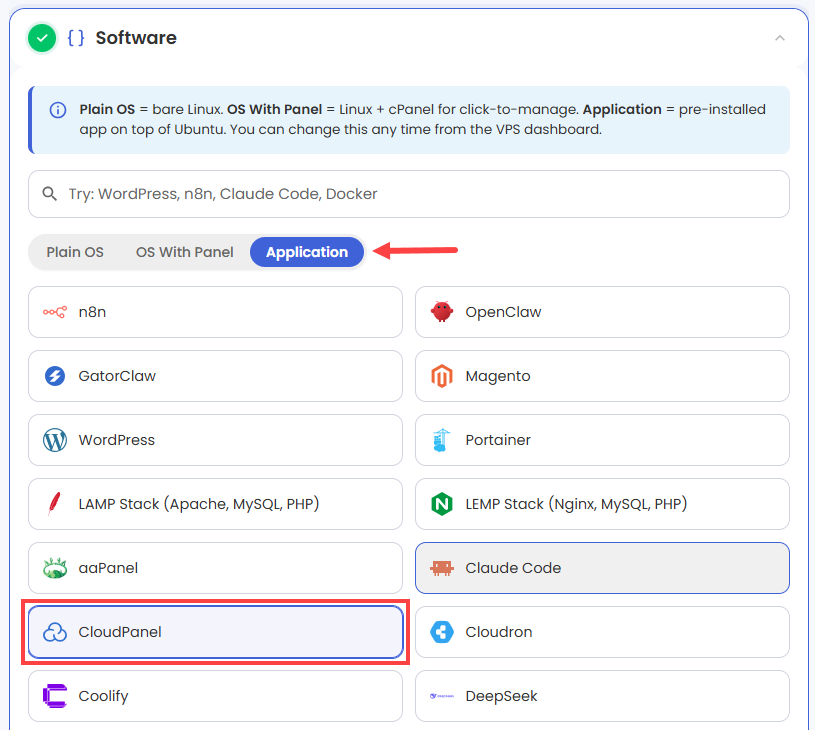Click the DeepSeek logo icon
Screen dimensions: 815x730
[442, 696]
